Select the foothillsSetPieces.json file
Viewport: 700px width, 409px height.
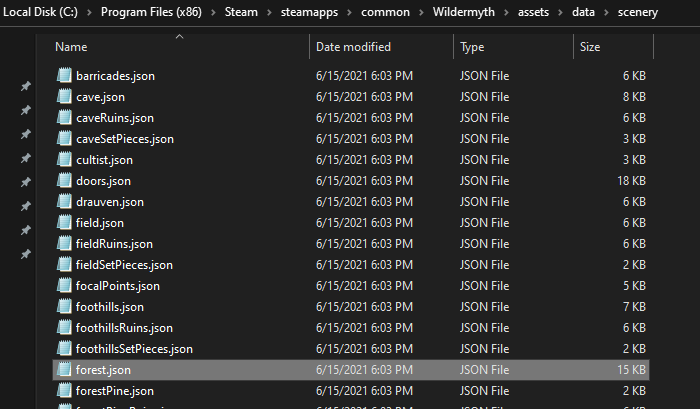coord(134,349)
